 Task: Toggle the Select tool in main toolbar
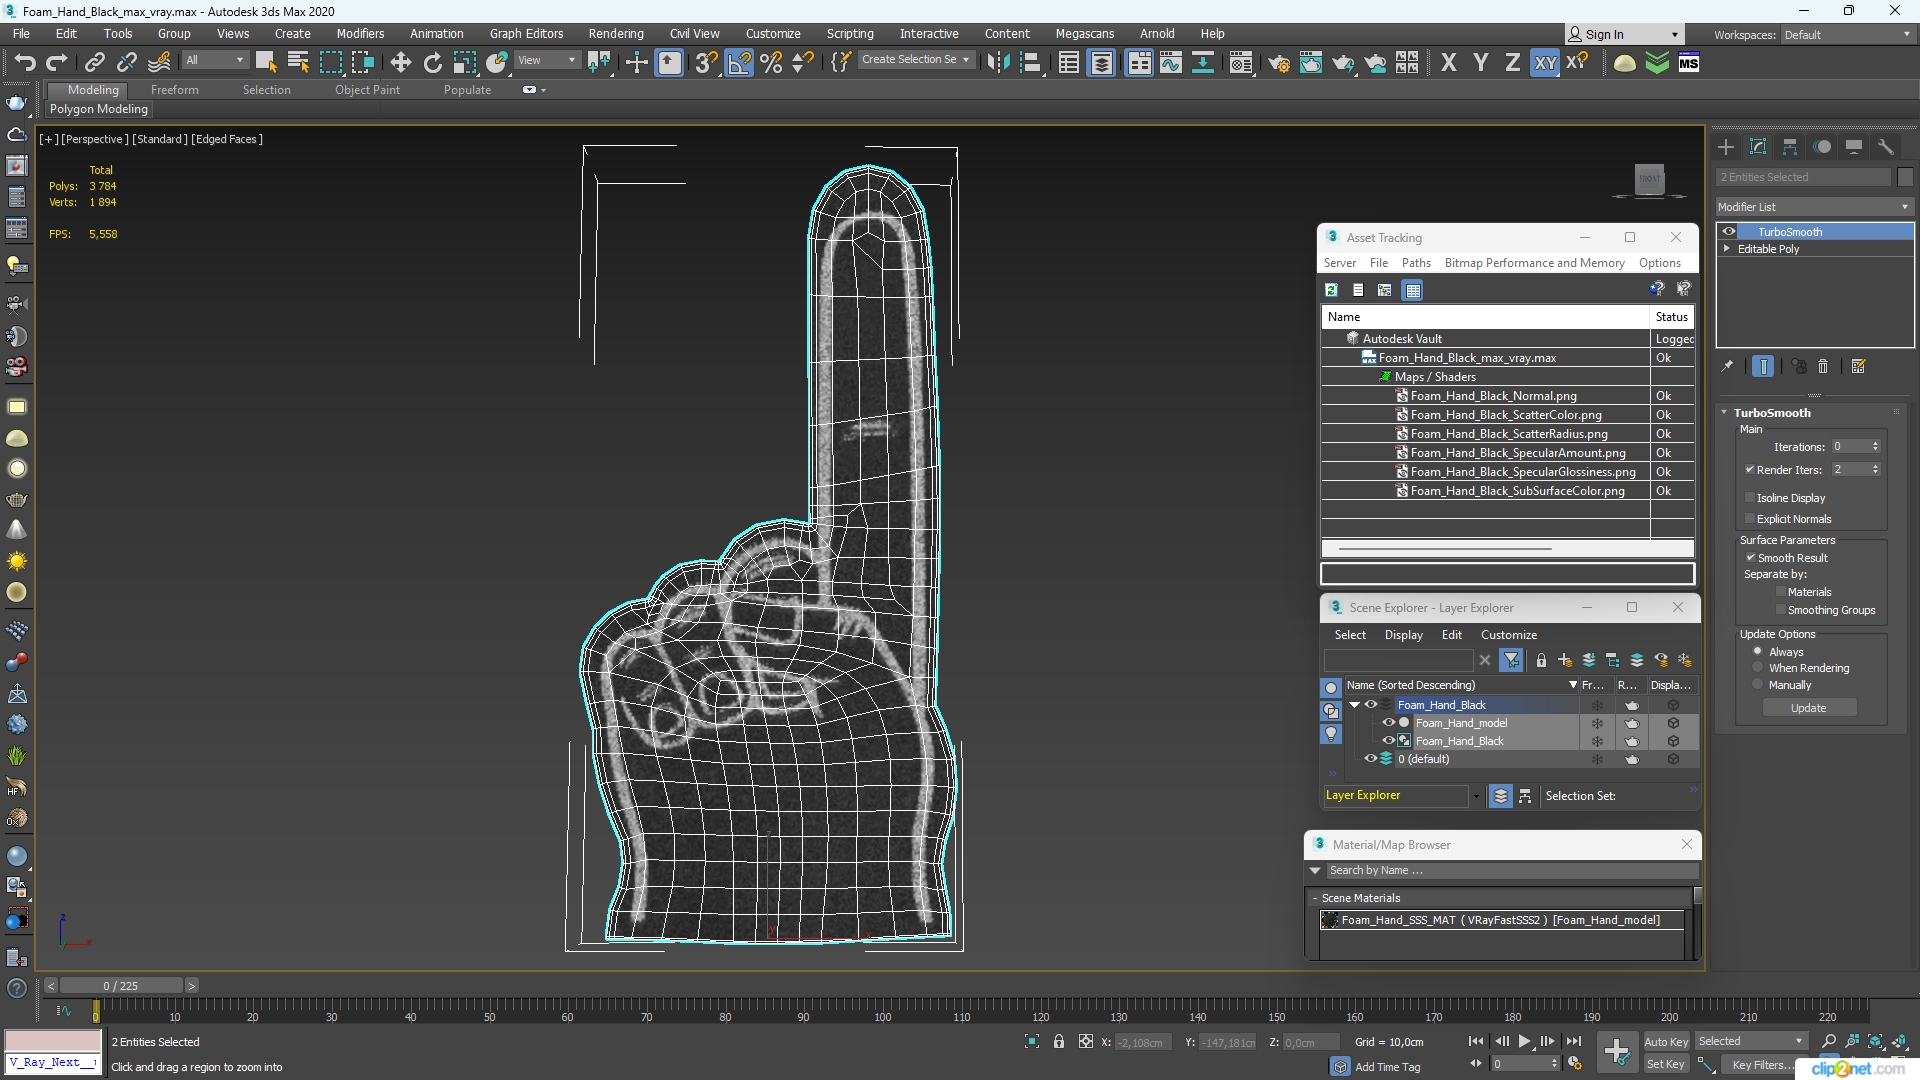tap(264, 63)
